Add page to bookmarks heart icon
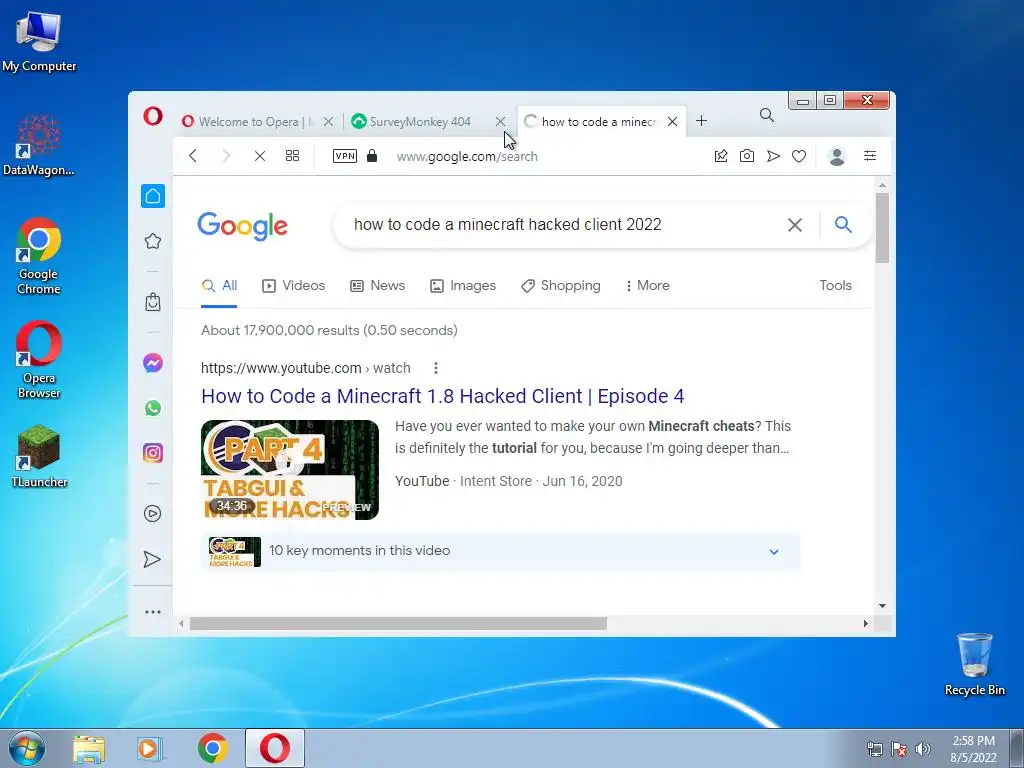This screenshot has width=1024, height=768. tap(799, 156)
